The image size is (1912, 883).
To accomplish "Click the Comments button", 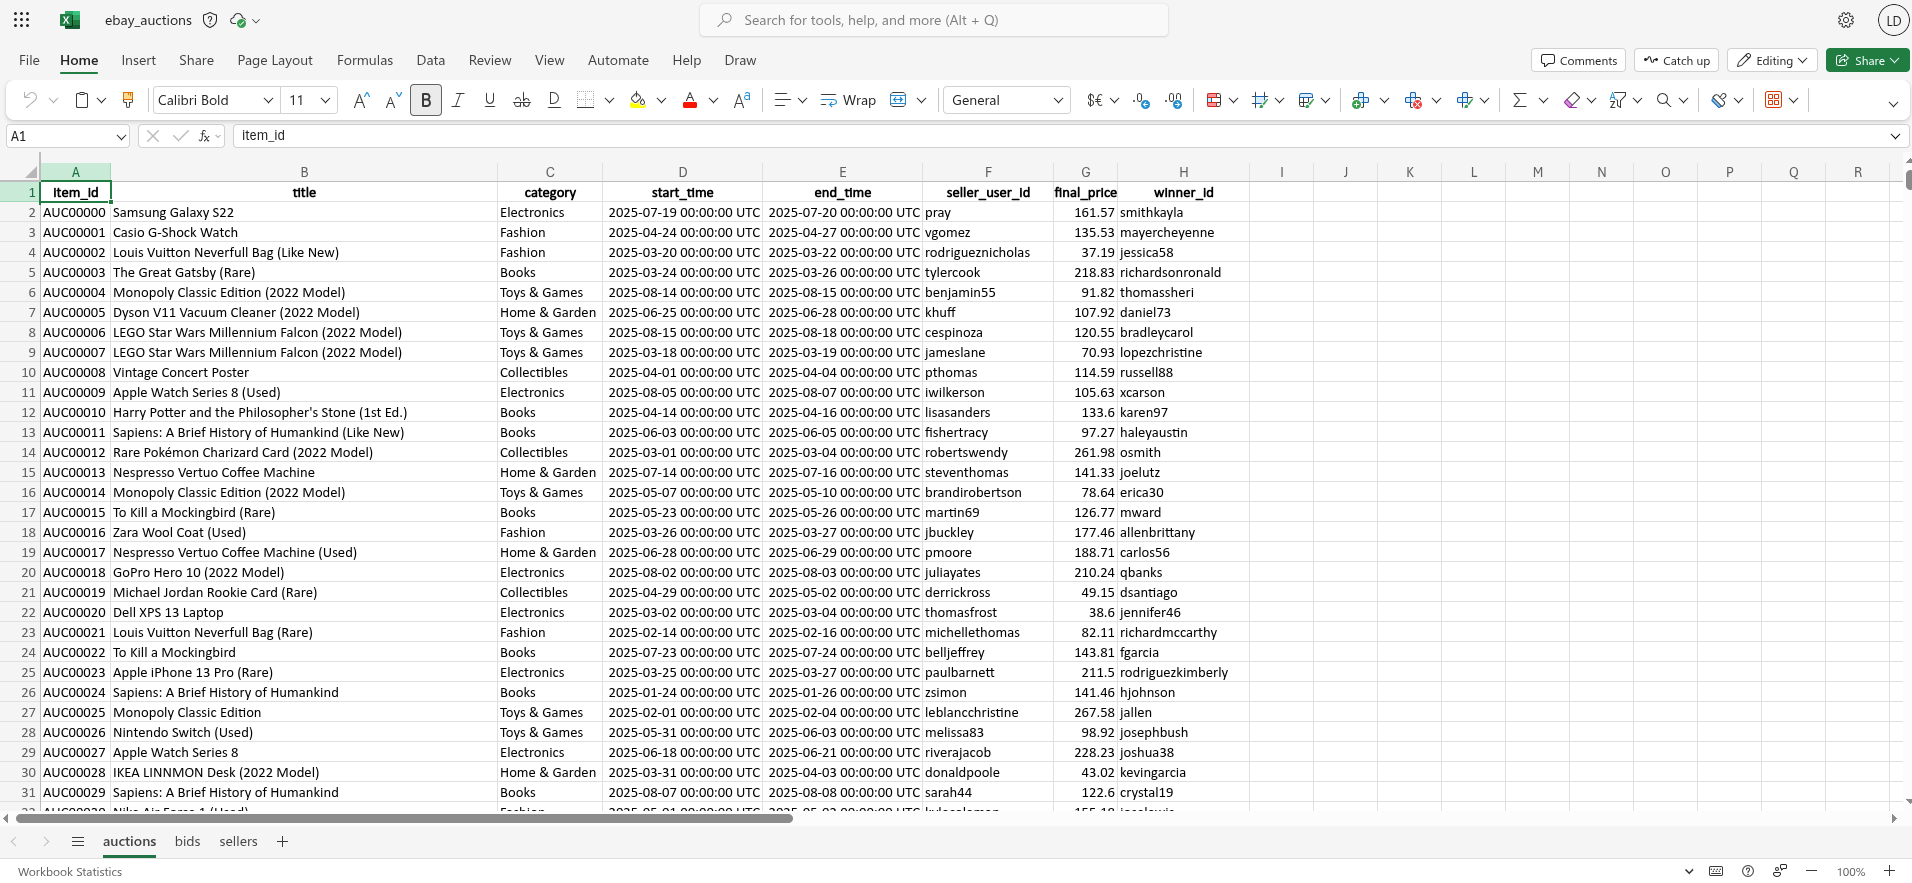I will pyautogui.click(x=1579, y=60).
